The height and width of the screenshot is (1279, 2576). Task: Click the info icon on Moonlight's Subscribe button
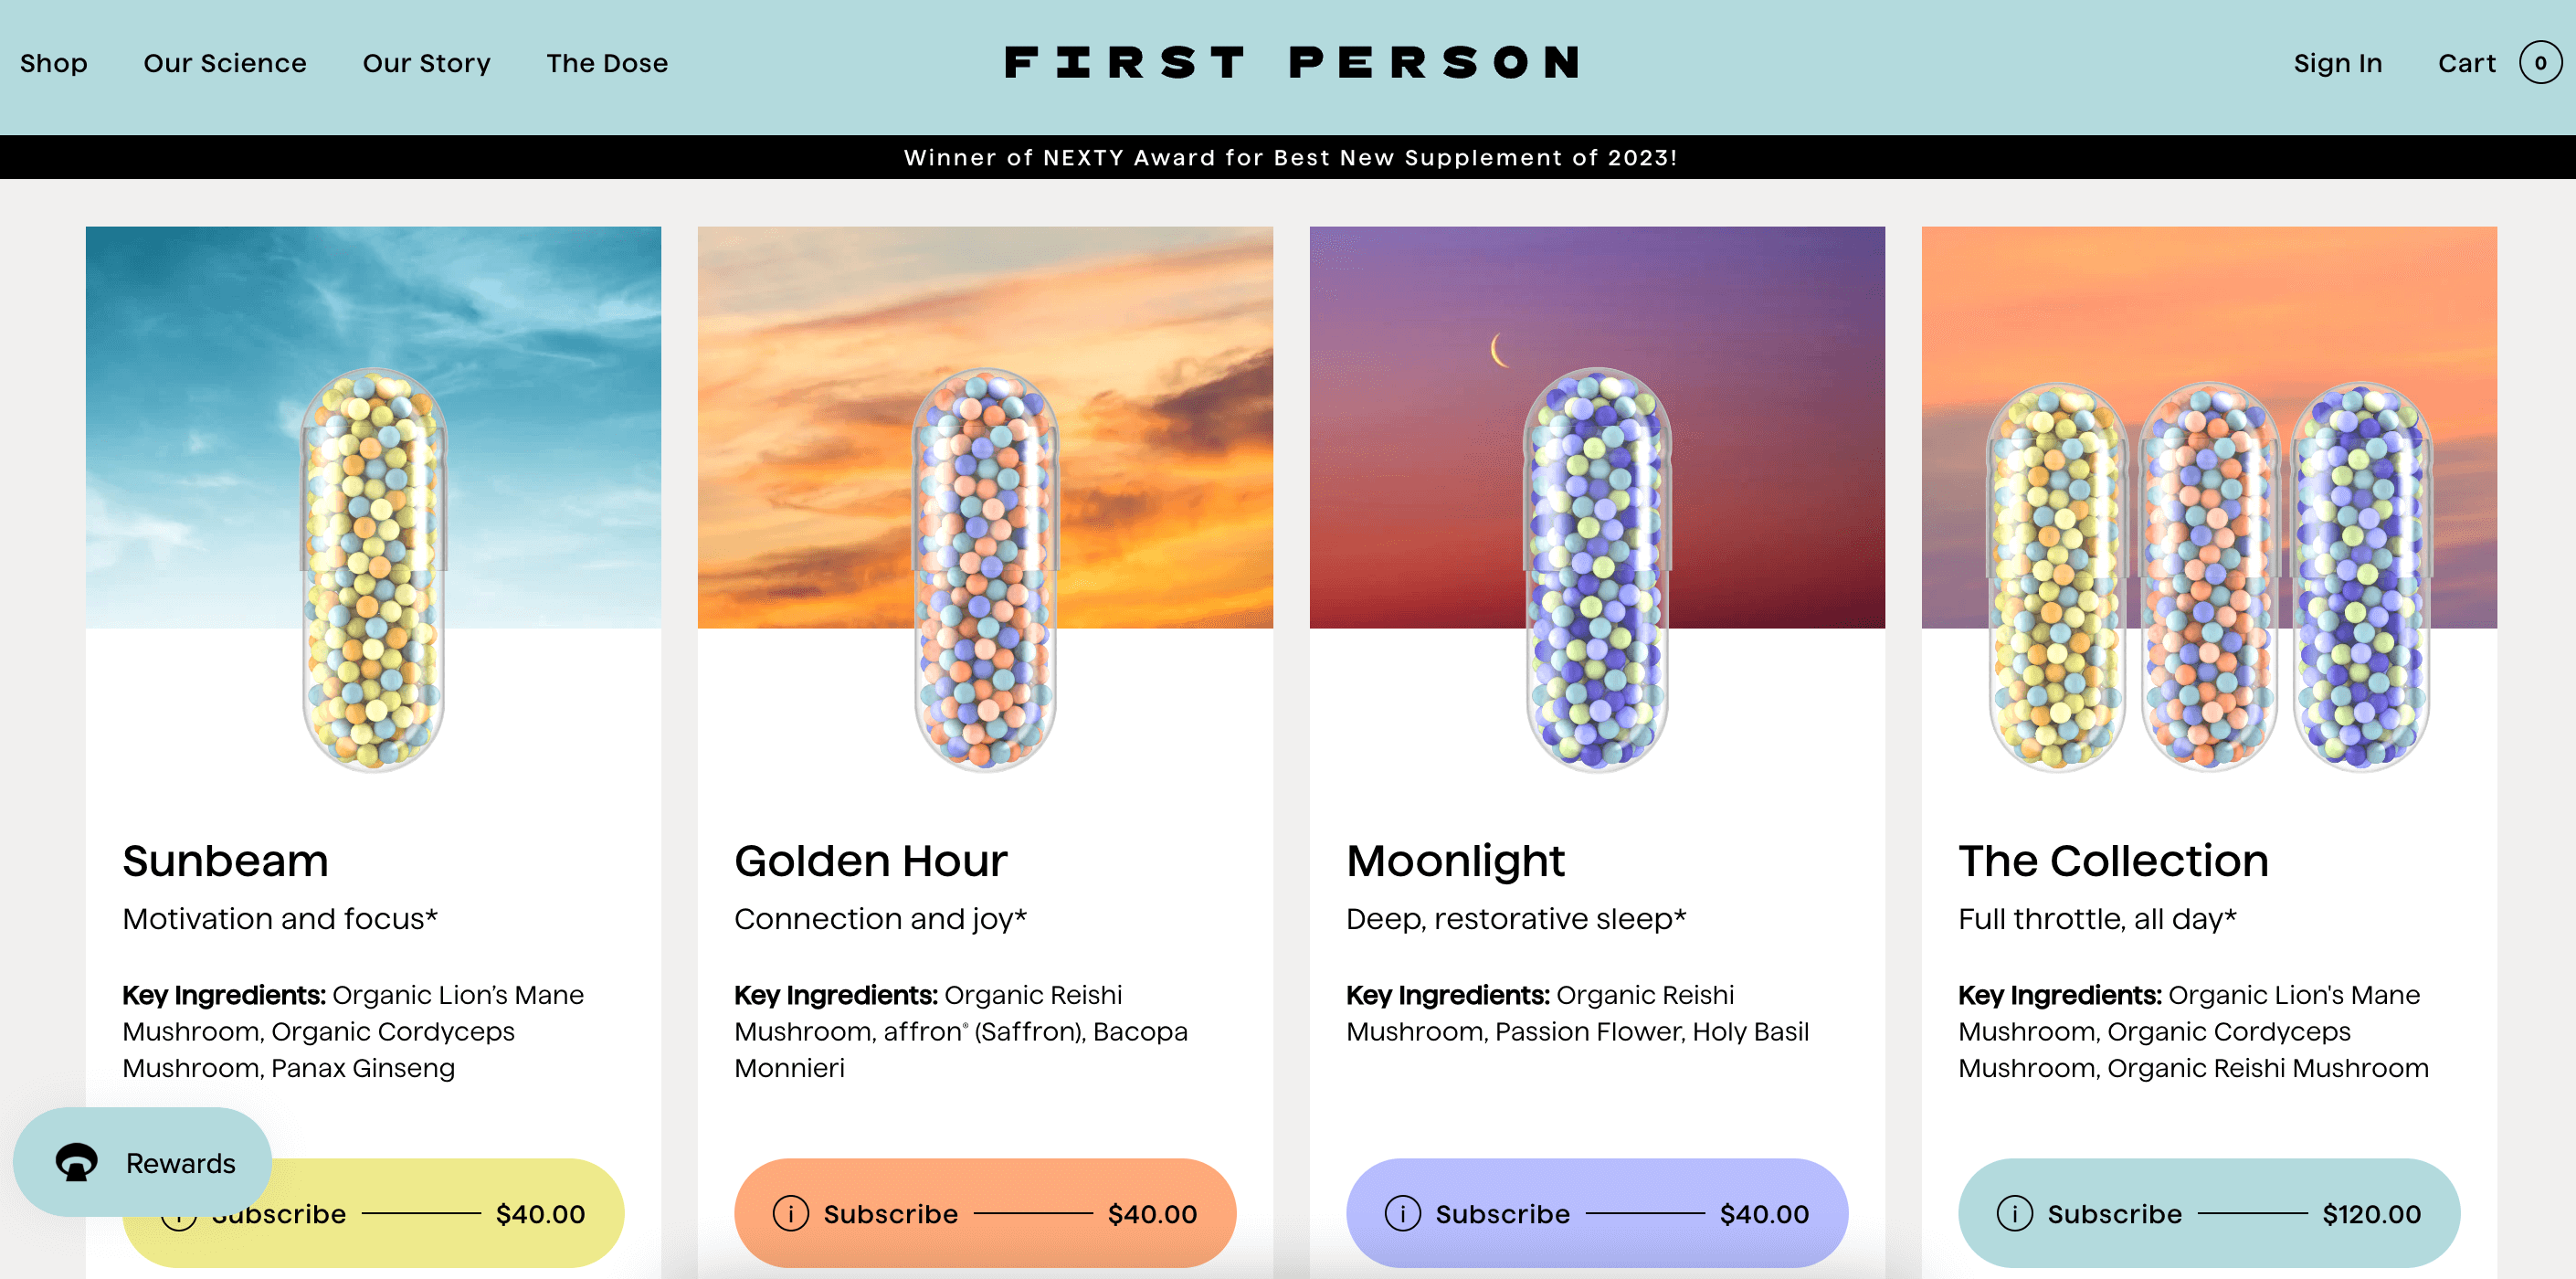coord(1403,1214)
